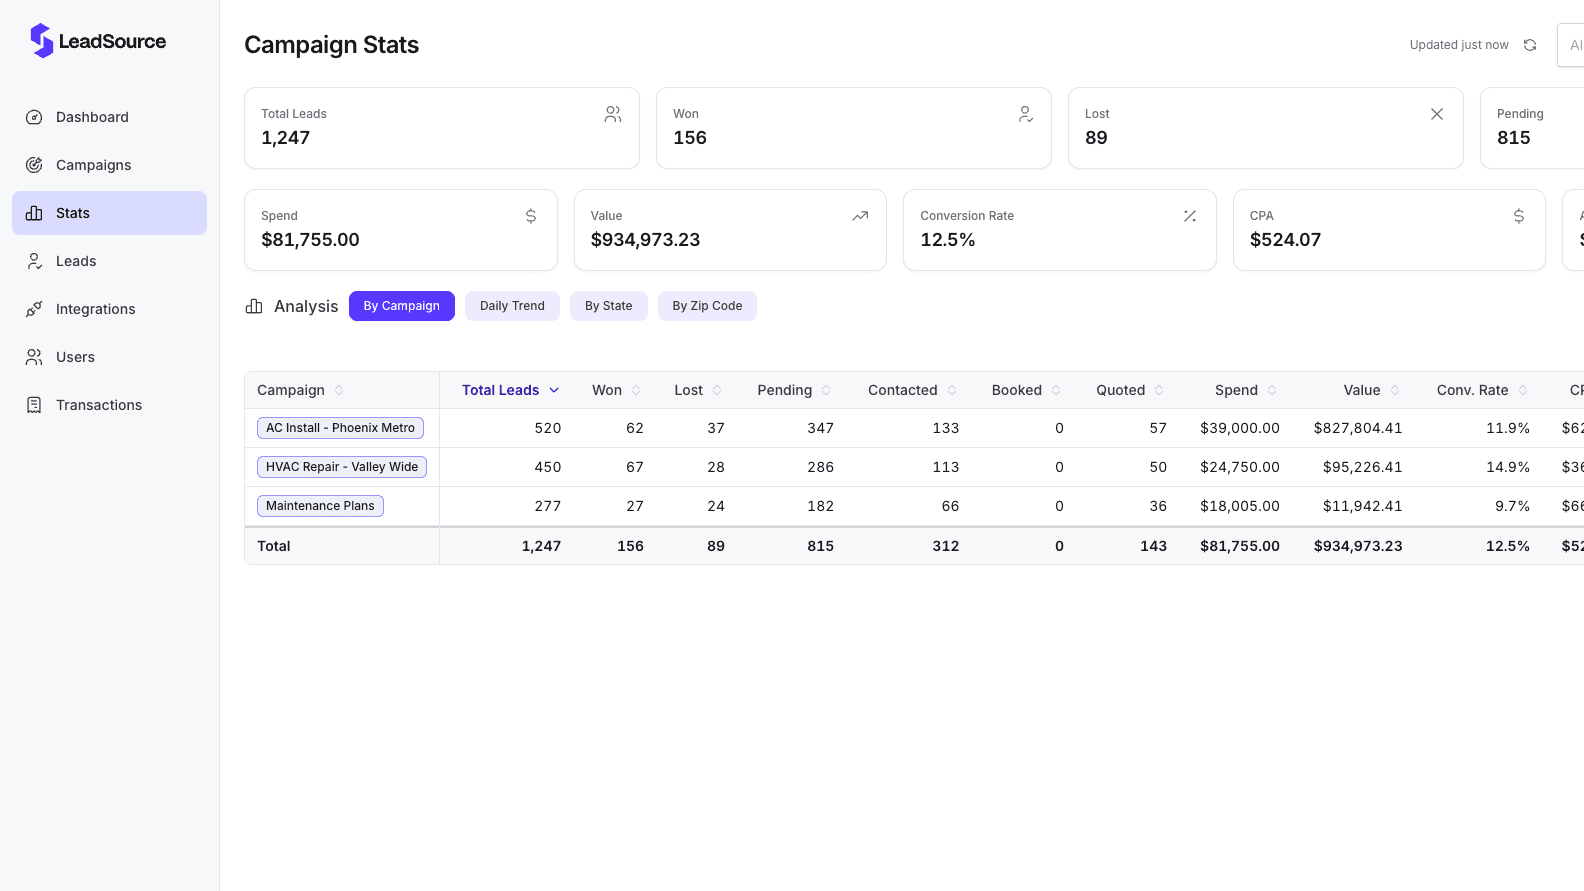Viewport: 1584px width, 891px height.
Task: Sort table by Pending column
Action: click(x=794, y=390)
